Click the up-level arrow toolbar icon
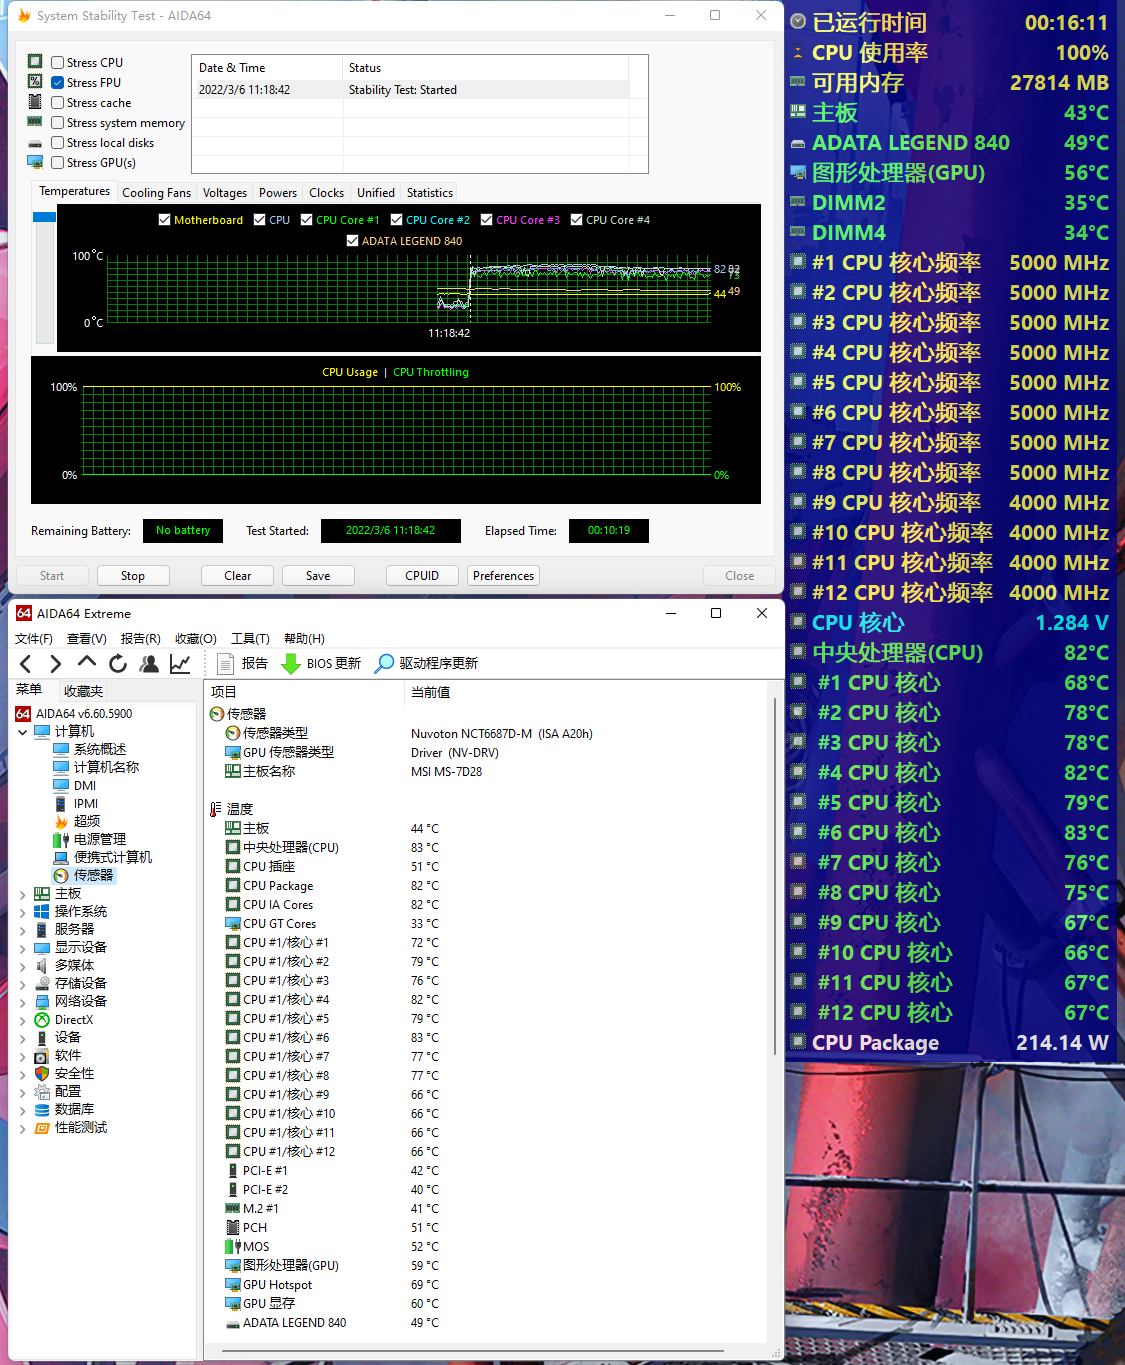This screenshot has height=1365, width=1125. (x=87, y=663)
